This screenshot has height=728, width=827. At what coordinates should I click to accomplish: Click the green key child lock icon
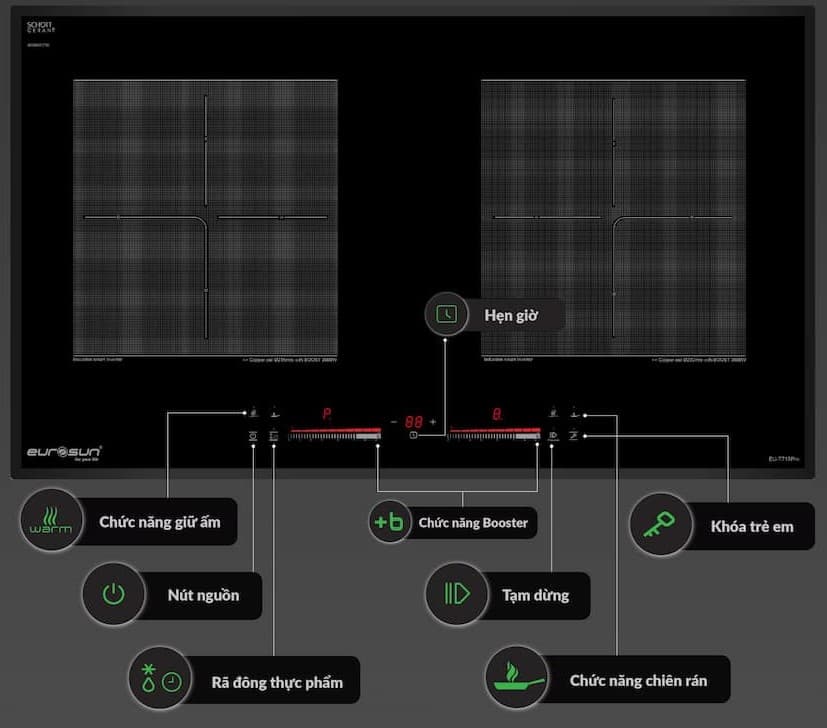pyautogui.click(x=661, y=525)
